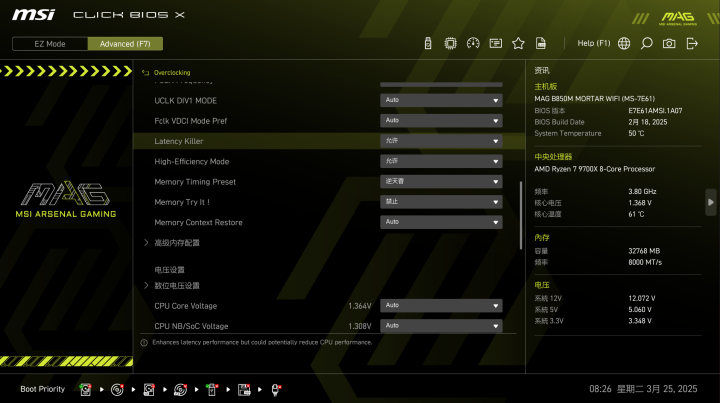The height and width of the screenshot is (403, 720).
Task: Click the 08:26 date and time display
Action: click(643, 389)
